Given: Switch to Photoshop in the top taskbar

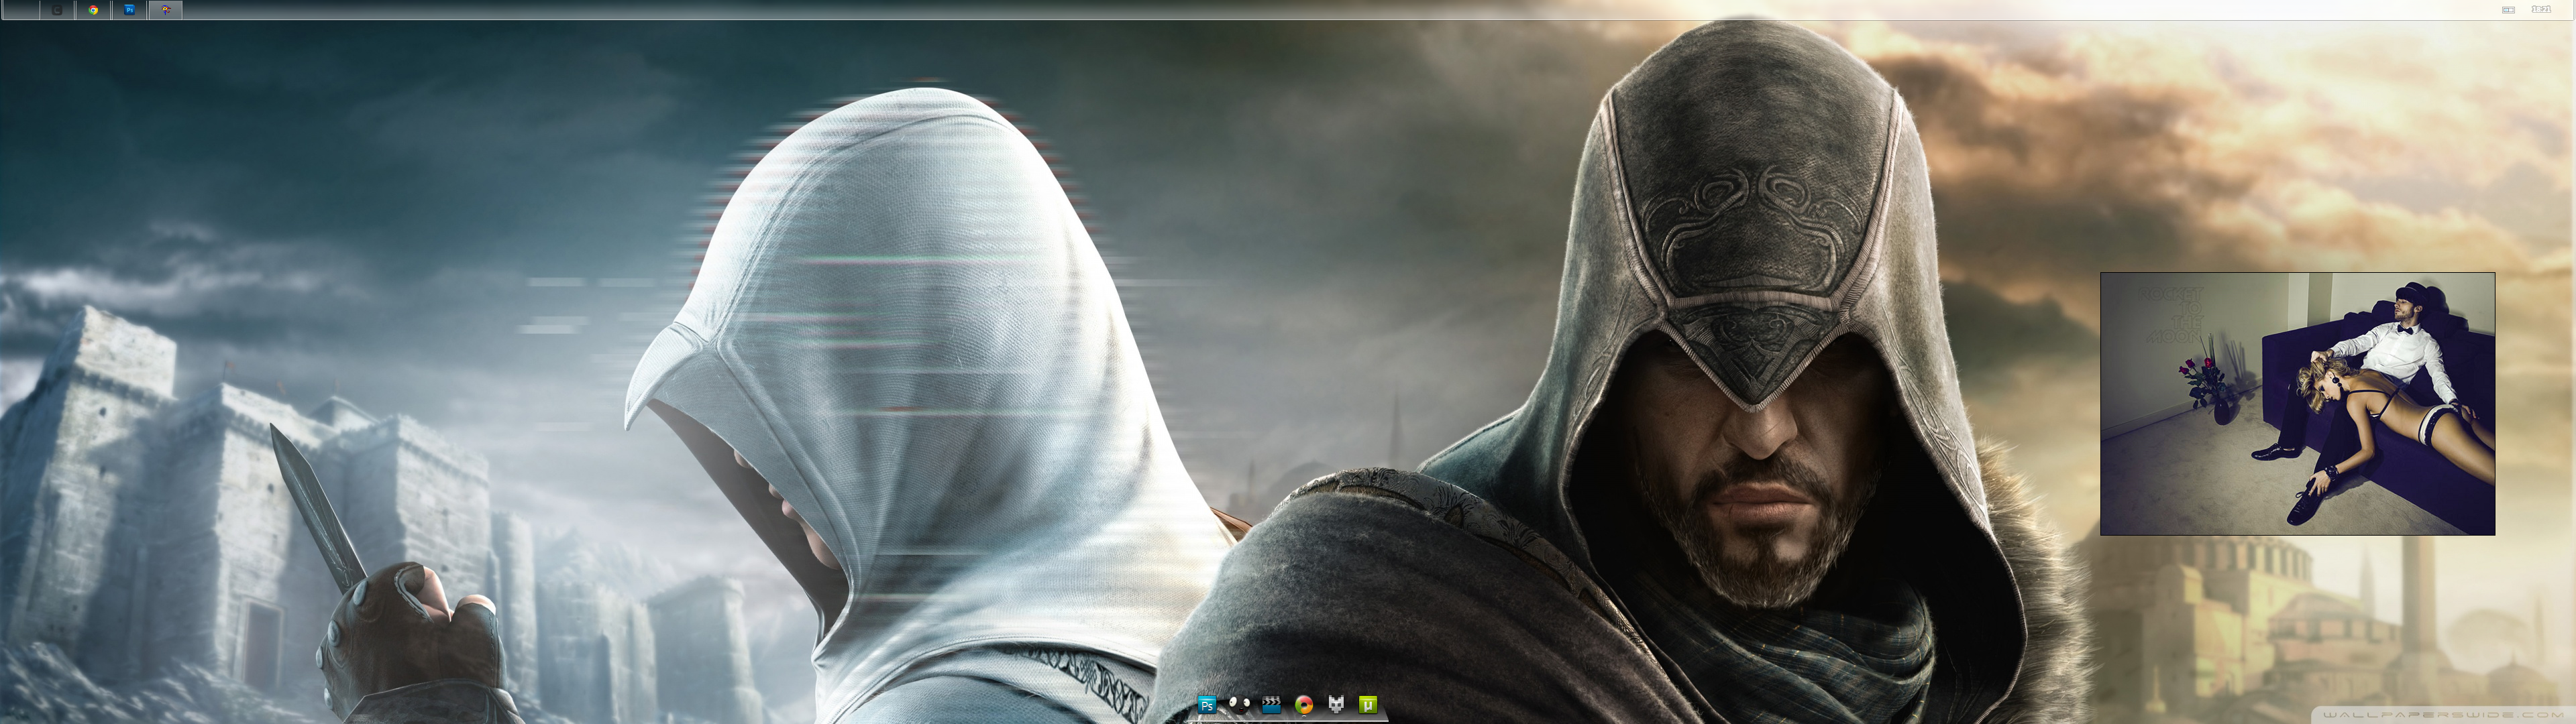Looking at the screenshot, I should pyautogui.click(x=129, y=10).
